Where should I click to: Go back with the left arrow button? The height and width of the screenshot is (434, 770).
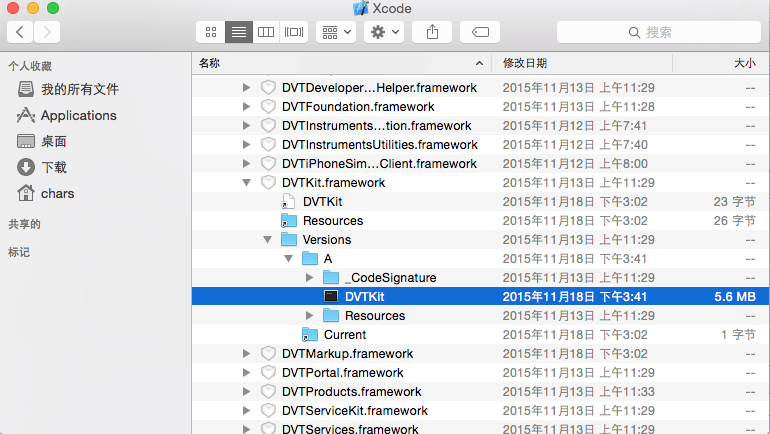tap(20, 32)
